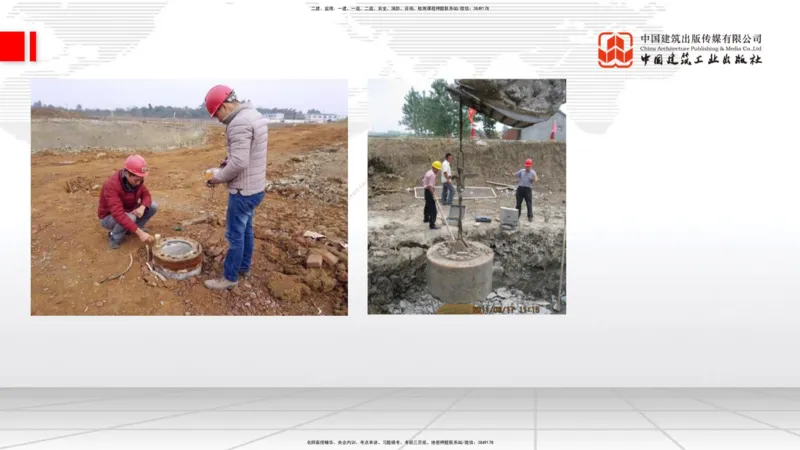
Task: Select the left construction site photo
Action: pos(189,197)
